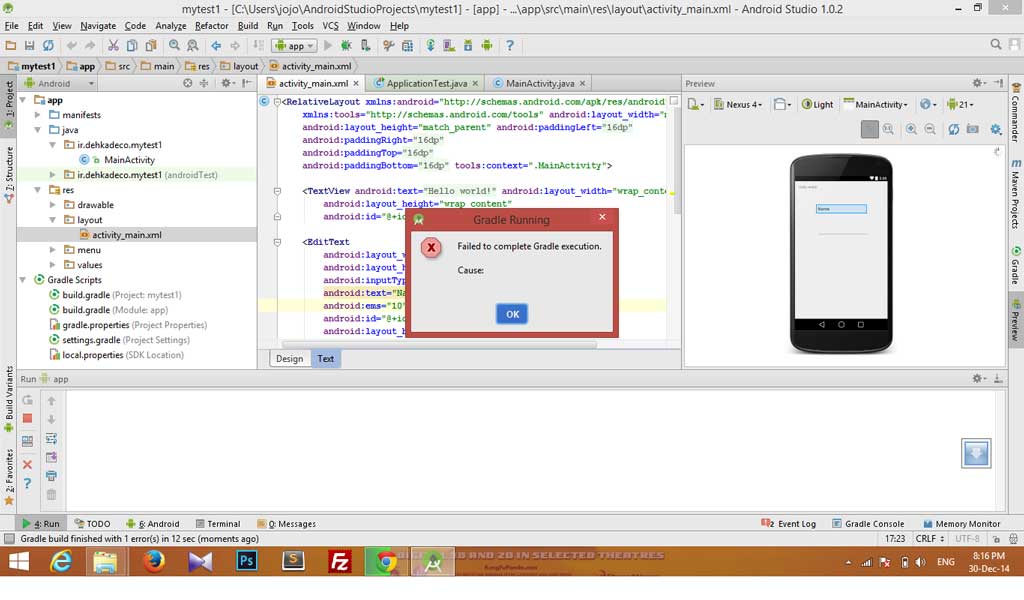Open the API level 21 dropdown
Screen dimensions: 1024x600
[x=960, y=104]
